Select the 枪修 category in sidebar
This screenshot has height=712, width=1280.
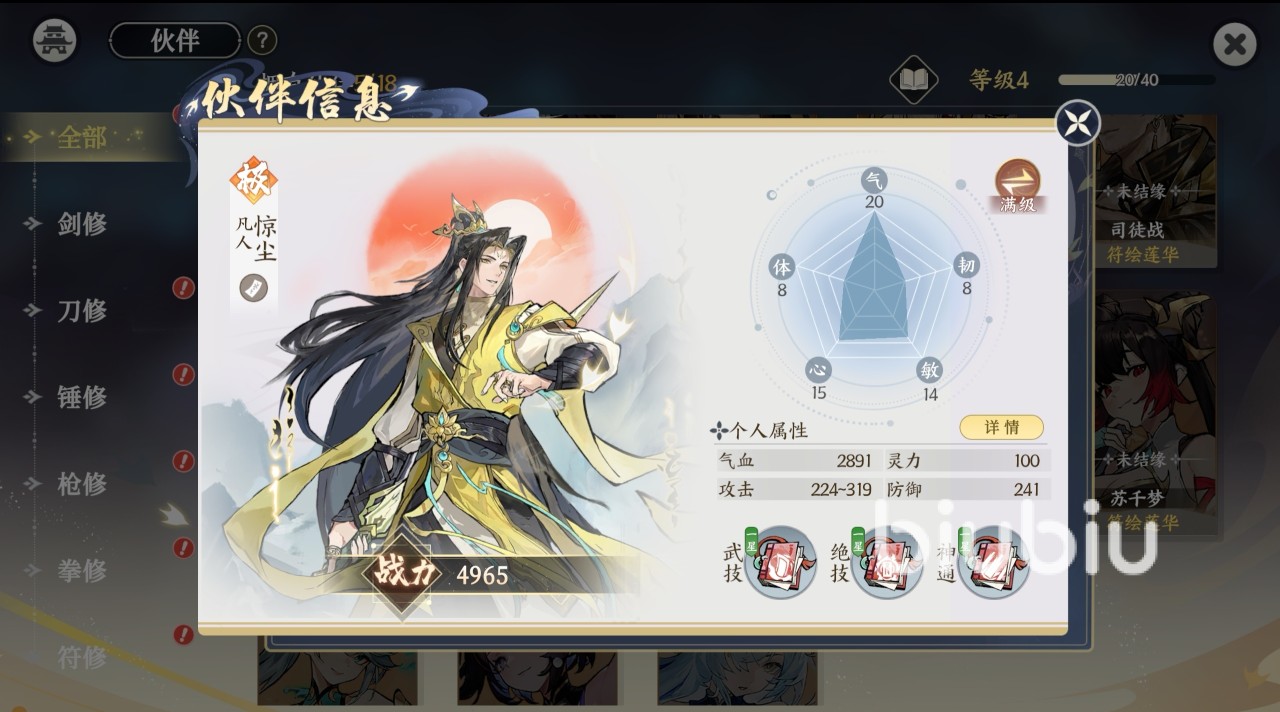tap(82, 484)
